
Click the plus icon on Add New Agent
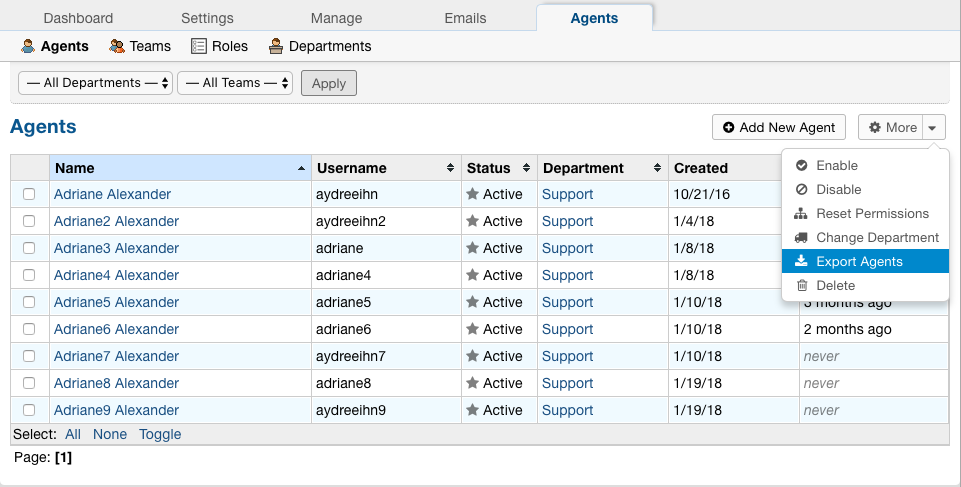pyautogui.click(x=728, y=127)
